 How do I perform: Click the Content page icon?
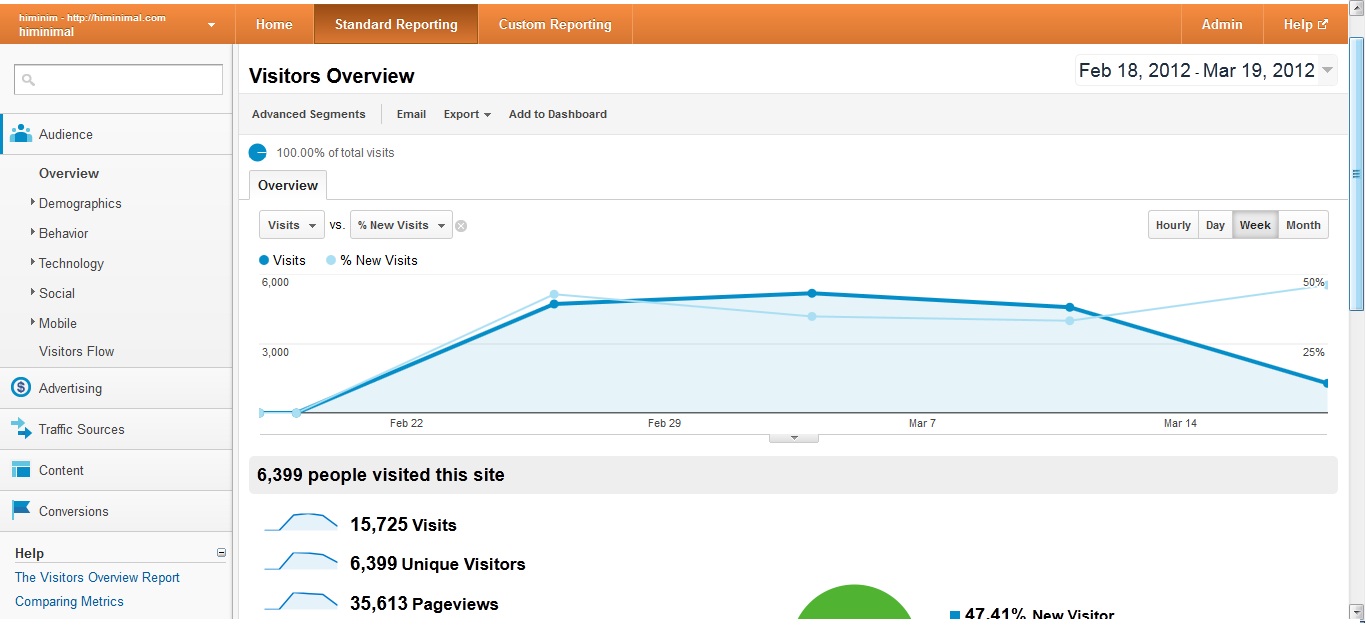click(x=21, y=470)
